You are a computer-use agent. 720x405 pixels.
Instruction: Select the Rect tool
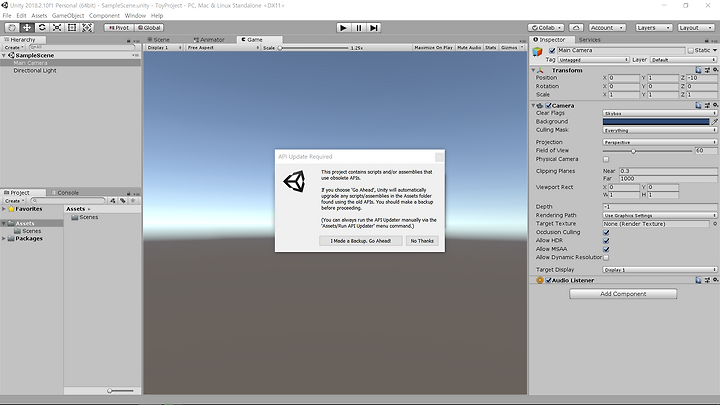click(72, 28)
